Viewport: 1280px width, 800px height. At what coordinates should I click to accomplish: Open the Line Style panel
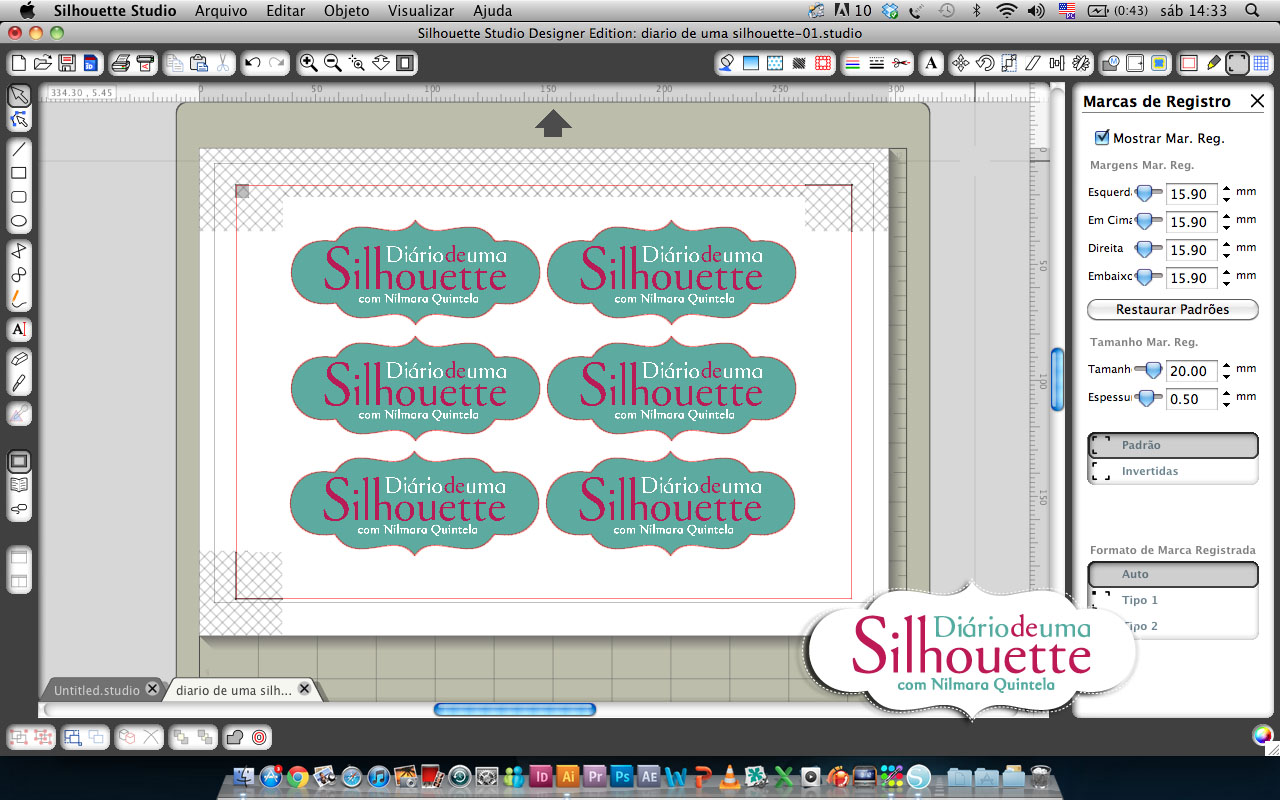[x=877, y=63]
